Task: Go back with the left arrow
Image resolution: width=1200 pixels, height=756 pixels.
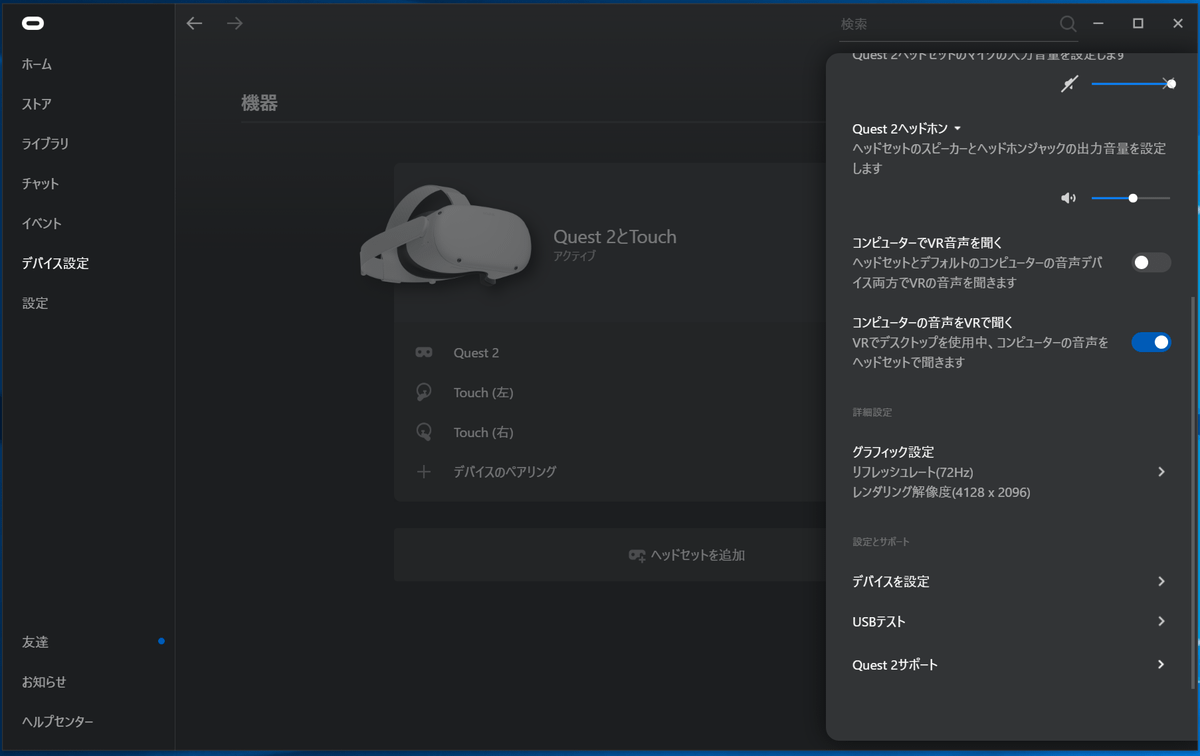Action: [x=194, y=23]
